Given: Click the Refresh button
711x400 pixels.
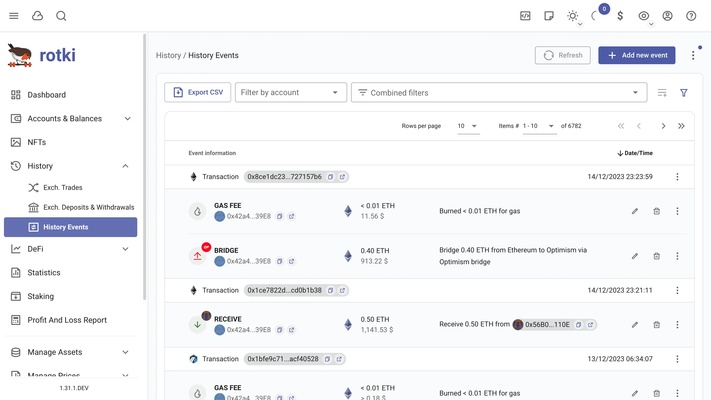Looking at the screenshot, I should pos(562,55).
